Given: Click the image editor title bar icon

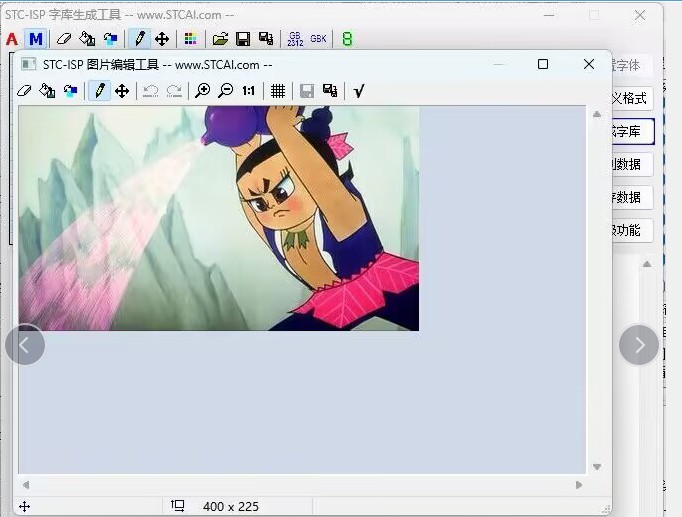Looking at the screenshot, I should pos(29,64).
